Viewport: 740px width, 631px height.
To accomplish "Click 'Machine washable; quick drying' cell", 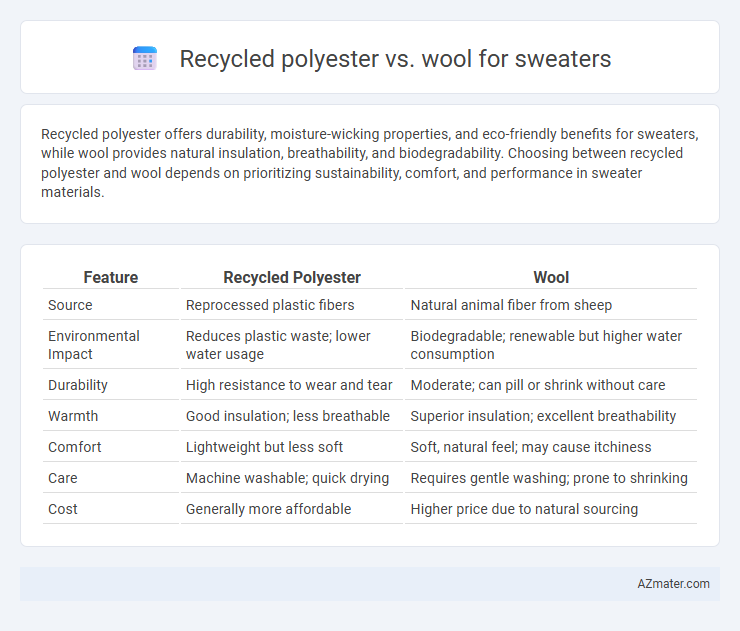I will point(287,478).
